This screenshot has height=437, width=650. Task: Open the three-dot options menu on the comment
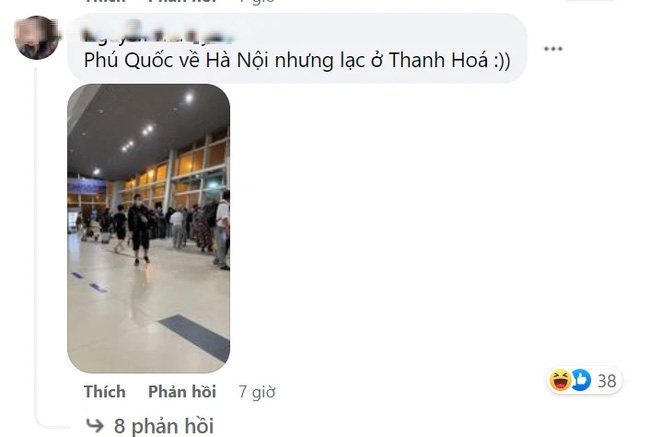(x=553, y=49)
